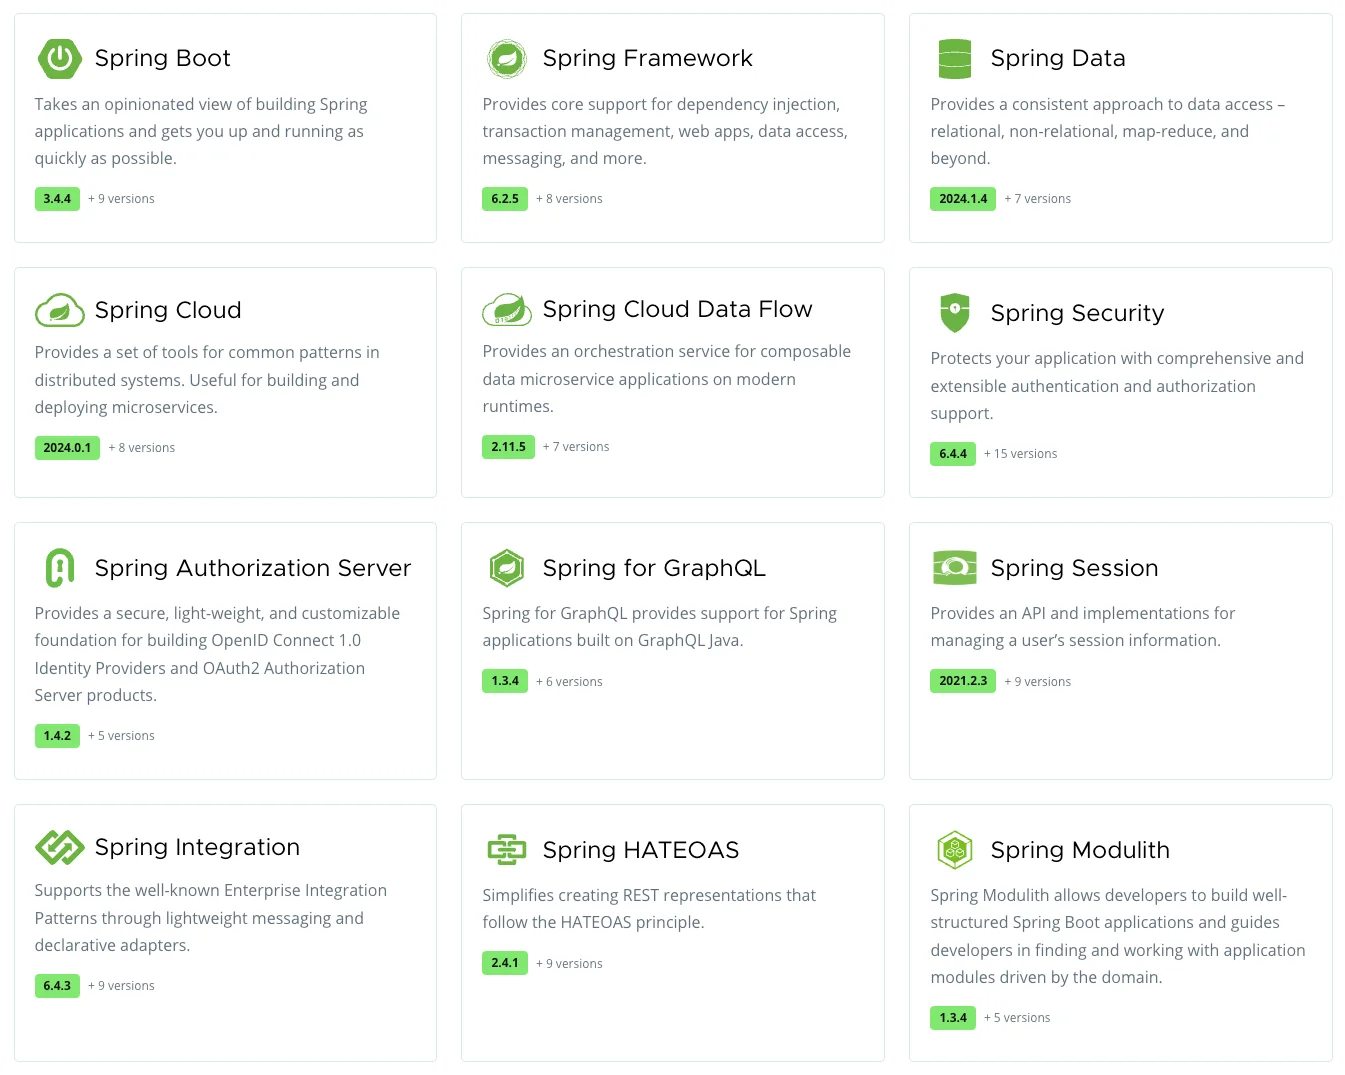Select version badge 6.2.5 for Spring Framework
The image size is (1345, 1075).
click(505, 198)
